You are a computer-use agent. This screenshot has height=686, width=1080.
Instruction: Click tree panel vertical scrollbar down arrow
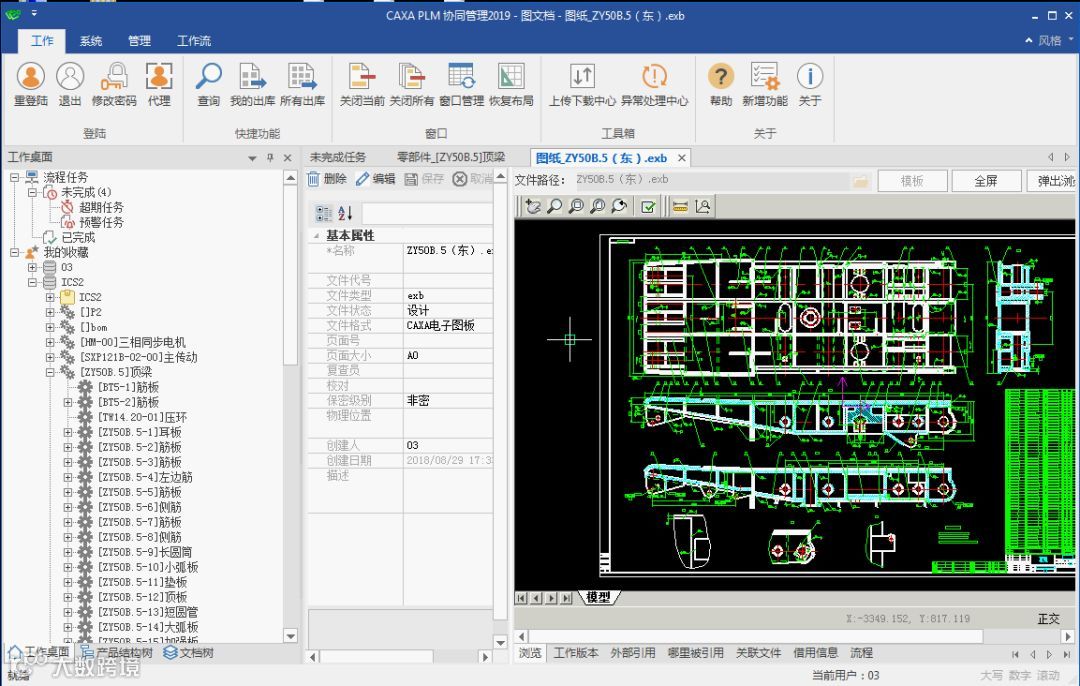tap(290, 636)
